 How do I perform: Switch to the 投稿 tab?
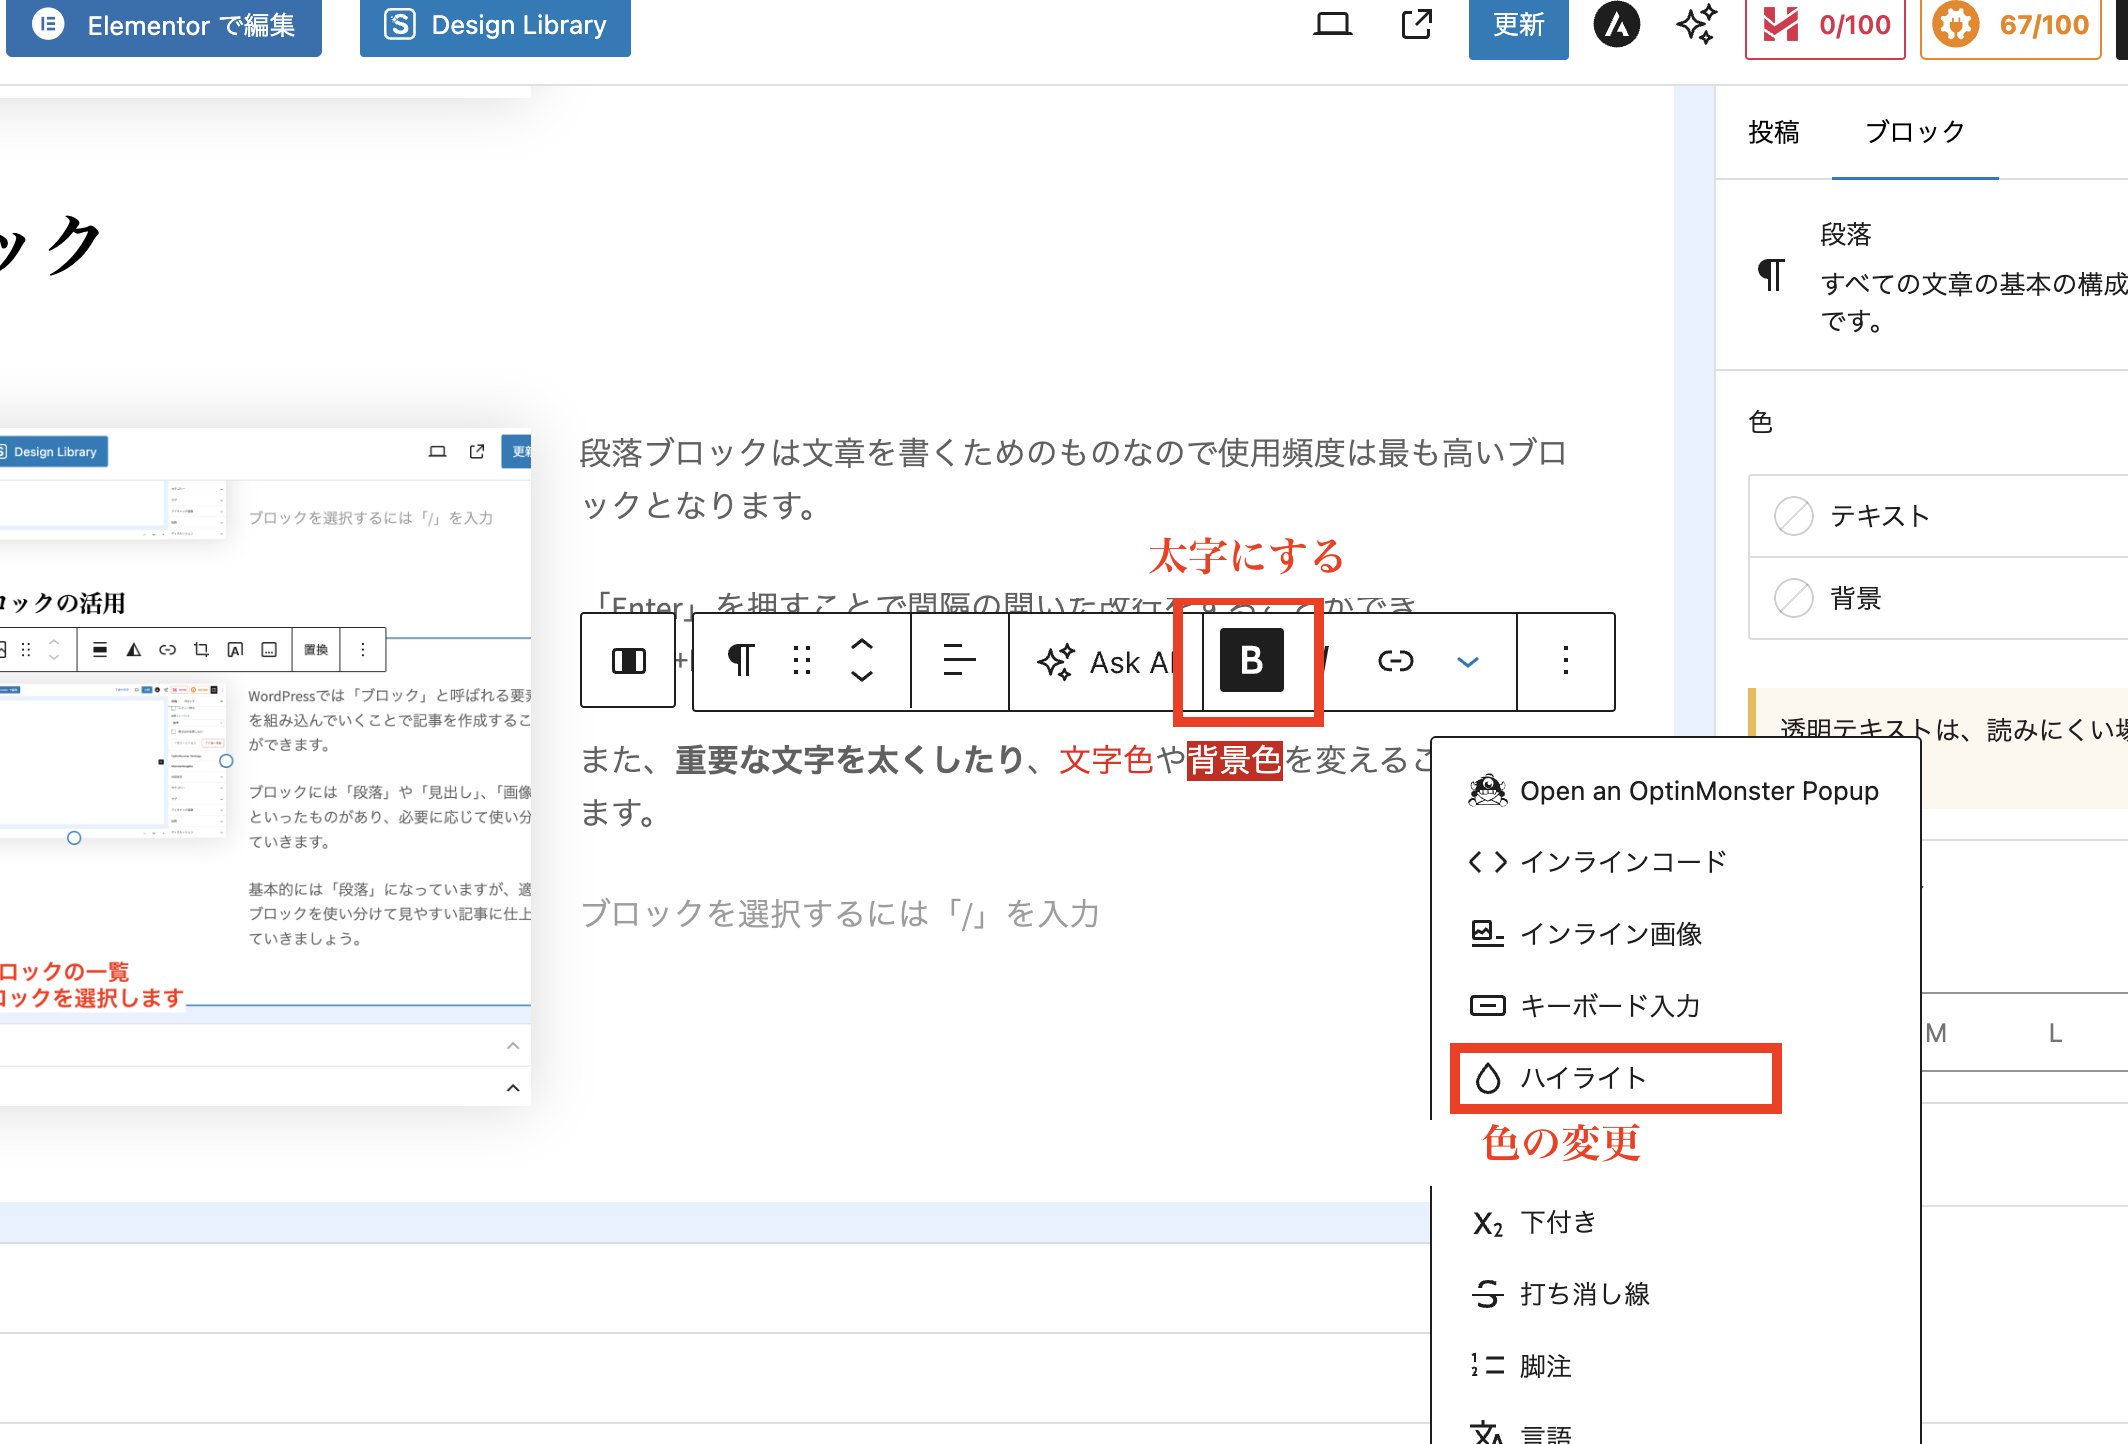pos(1773,132)
